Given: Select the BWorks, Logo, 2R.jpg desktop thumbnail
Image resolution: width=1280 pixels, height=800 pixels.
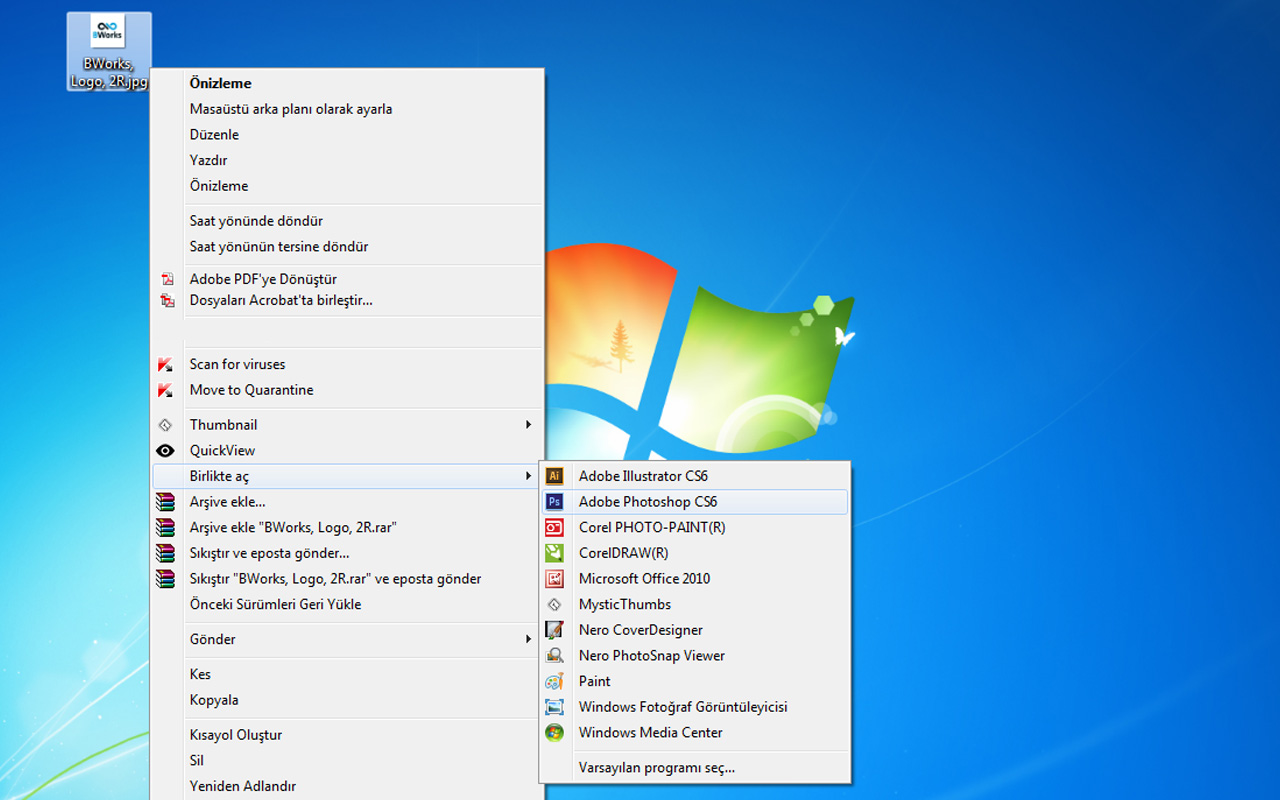Looking at the screenshot, I should [108, 32].
